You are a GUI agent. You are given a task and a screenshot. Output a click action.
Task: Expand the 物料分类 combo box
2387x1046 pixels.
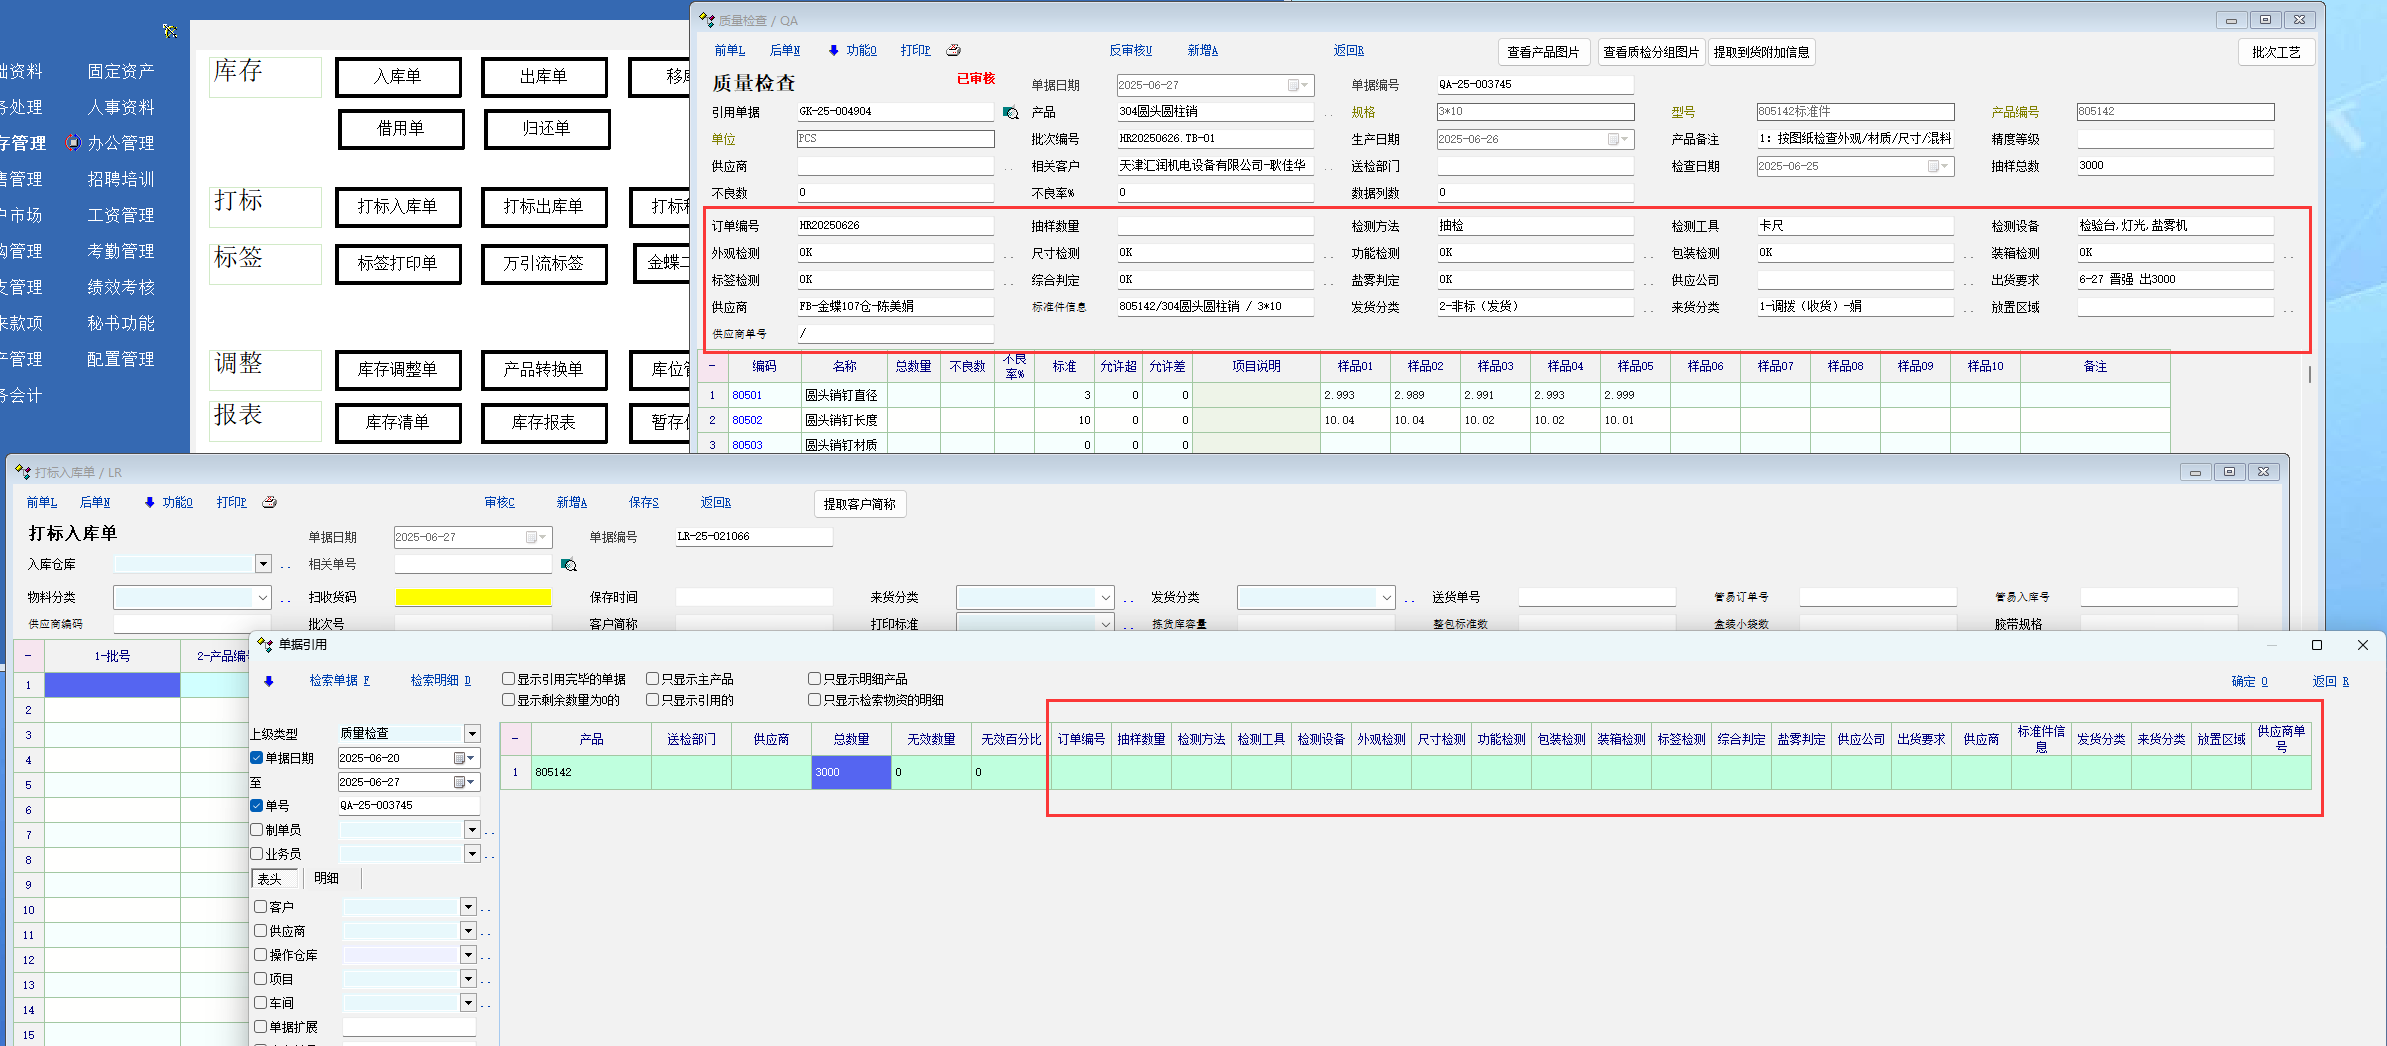coord(263,597)
